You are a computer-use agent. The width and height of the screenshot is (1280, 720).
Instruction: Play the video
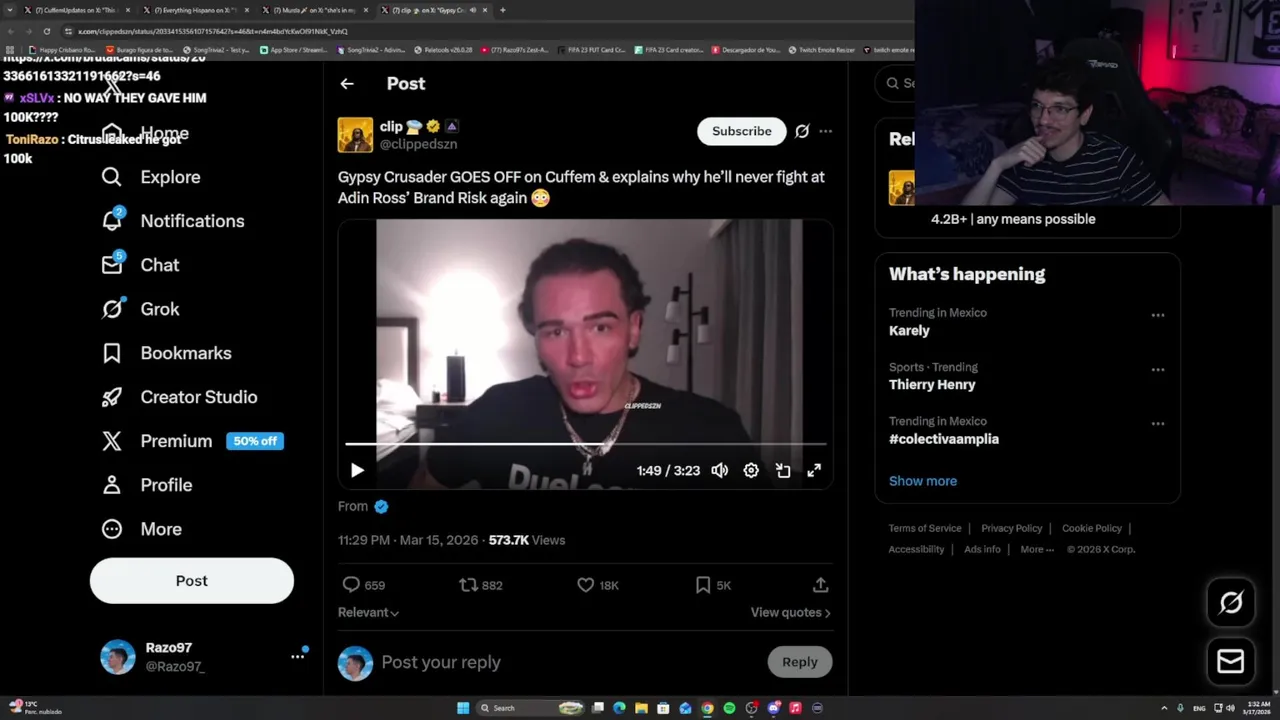357,470
